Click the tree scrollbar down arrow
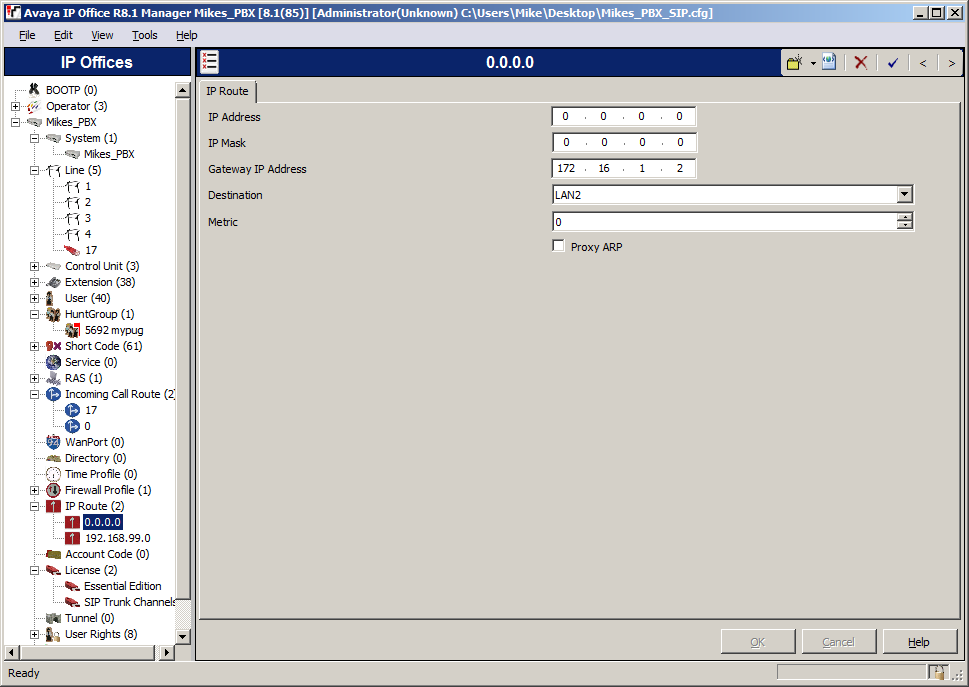969x687 pixels. click(182, 636)
